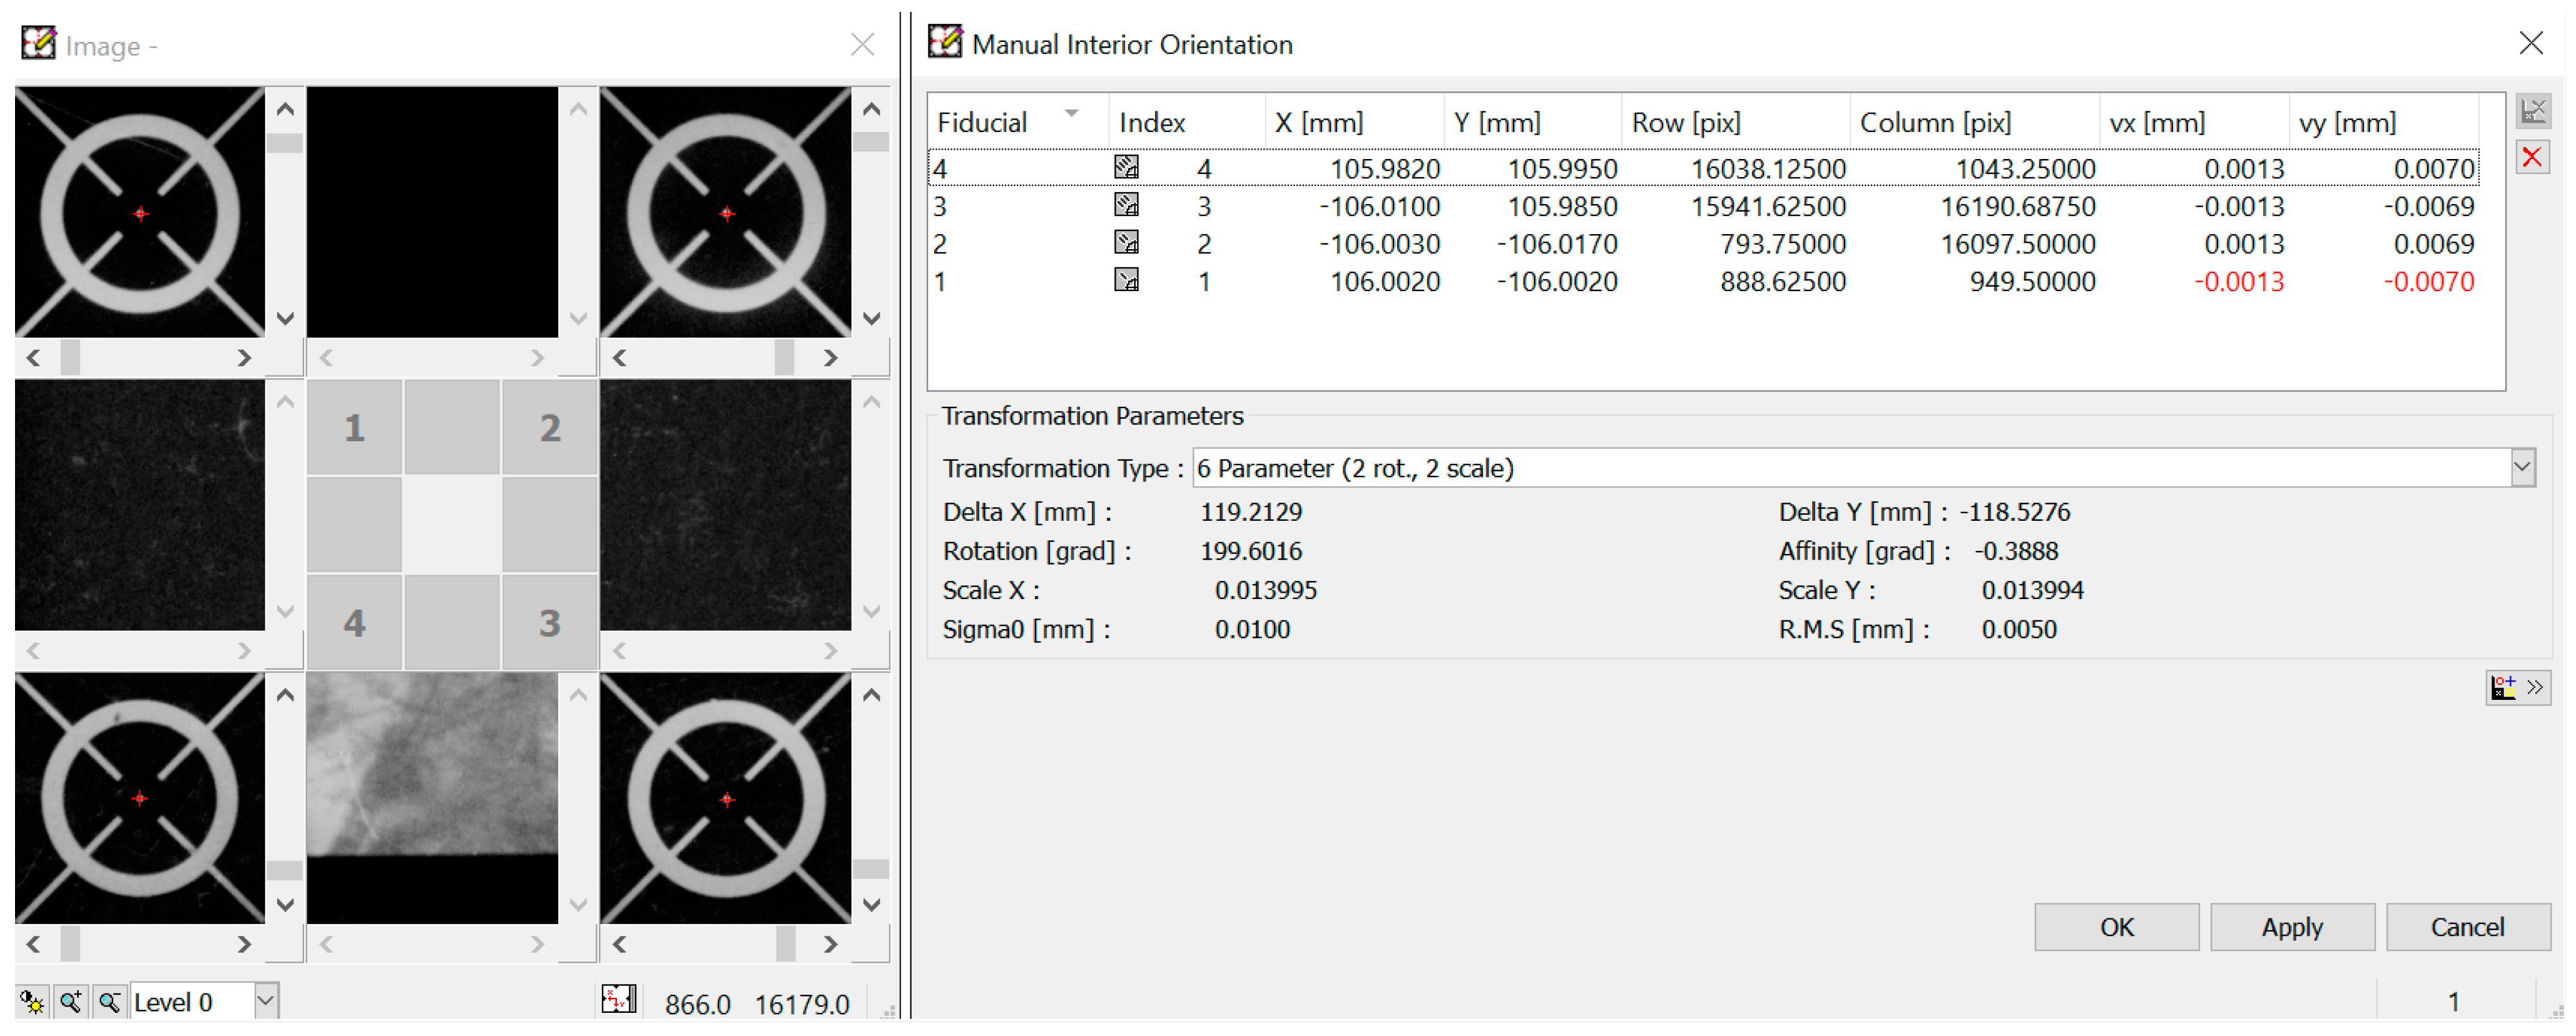Image resolution: width=2576 pixels, height=1036 pixels.
Task: Click the bottom-right fiducial mark view
Action: pos(726,798)
